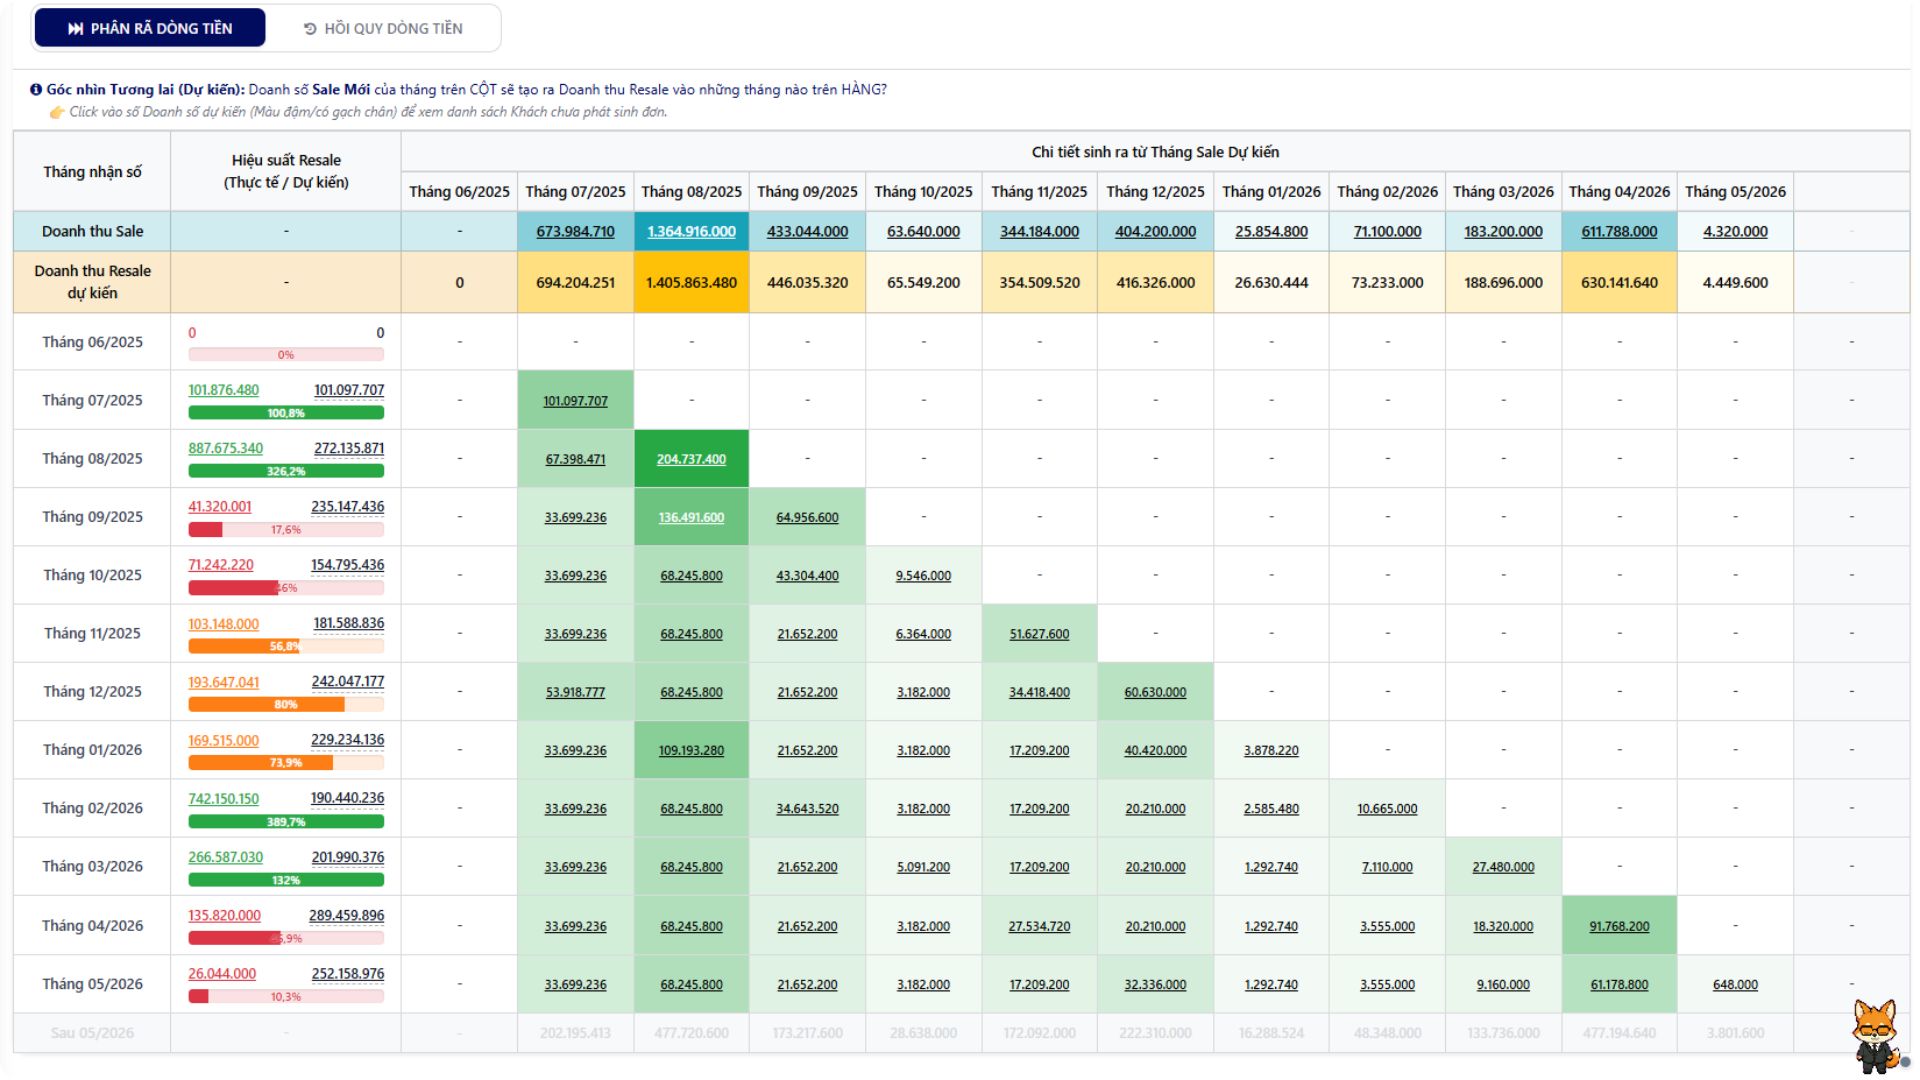Select the Phân rã dòng tiền tab
Viewport: 1920px width, 1080px height.
pos(150,28)
